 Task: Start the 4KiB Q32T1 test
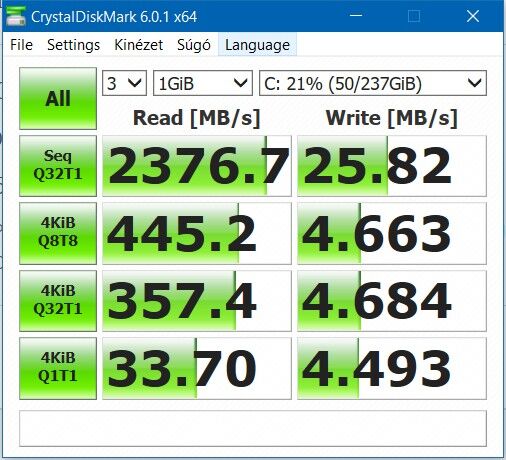(58, 301)
